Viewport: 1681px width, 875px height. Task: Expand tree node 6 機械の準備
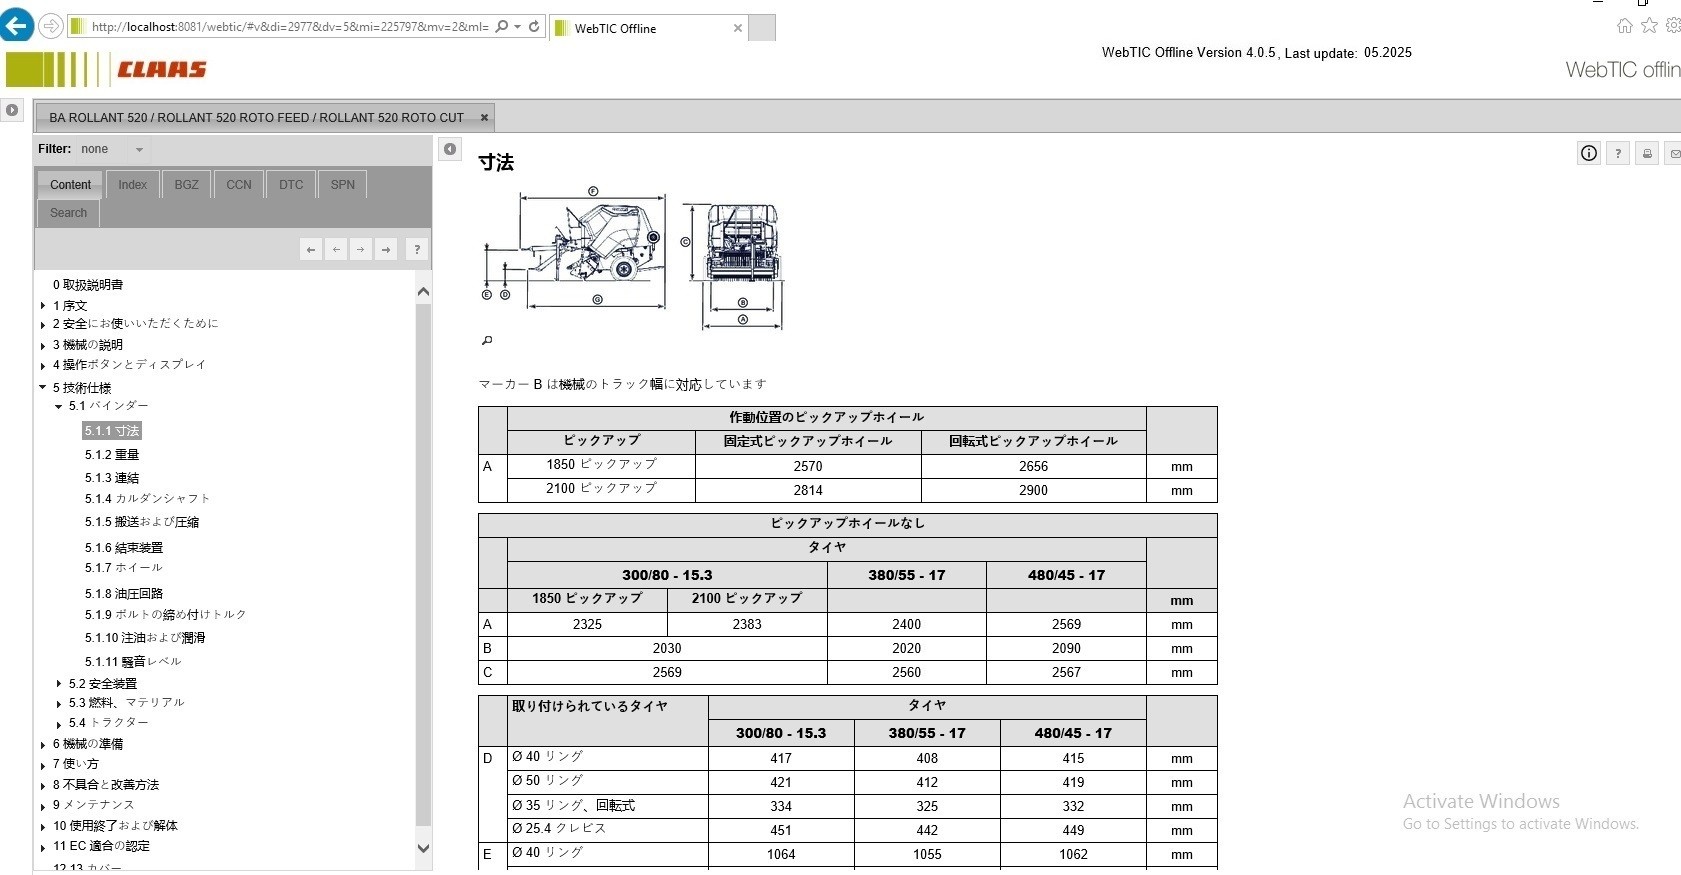click(43, 744)
